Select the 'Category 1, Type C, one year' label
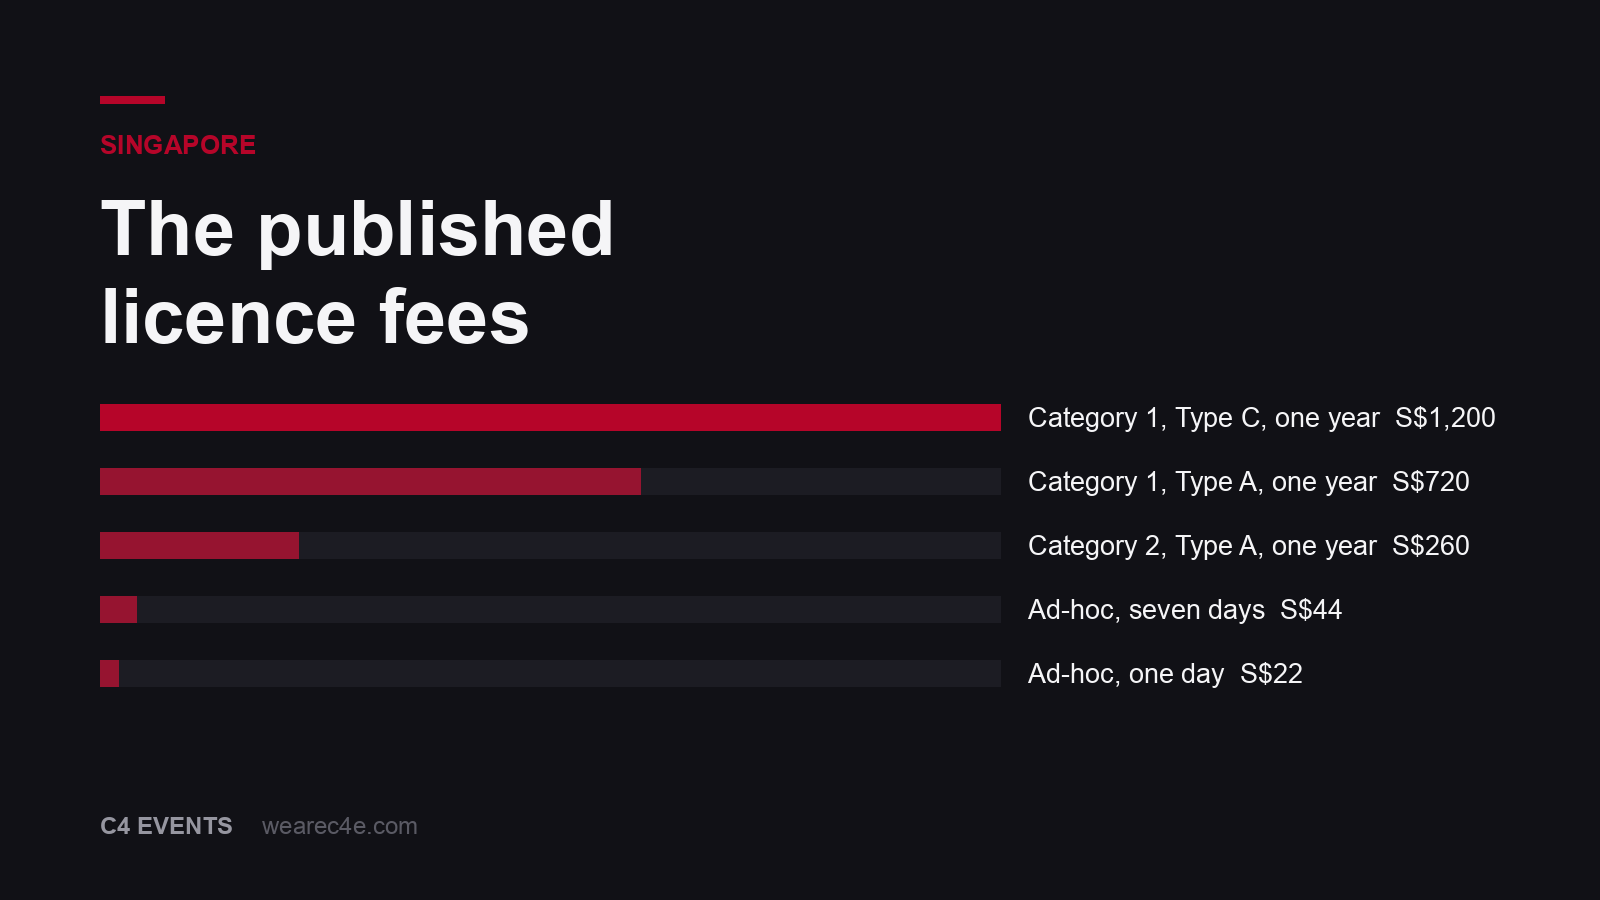 click(1204, 418)
